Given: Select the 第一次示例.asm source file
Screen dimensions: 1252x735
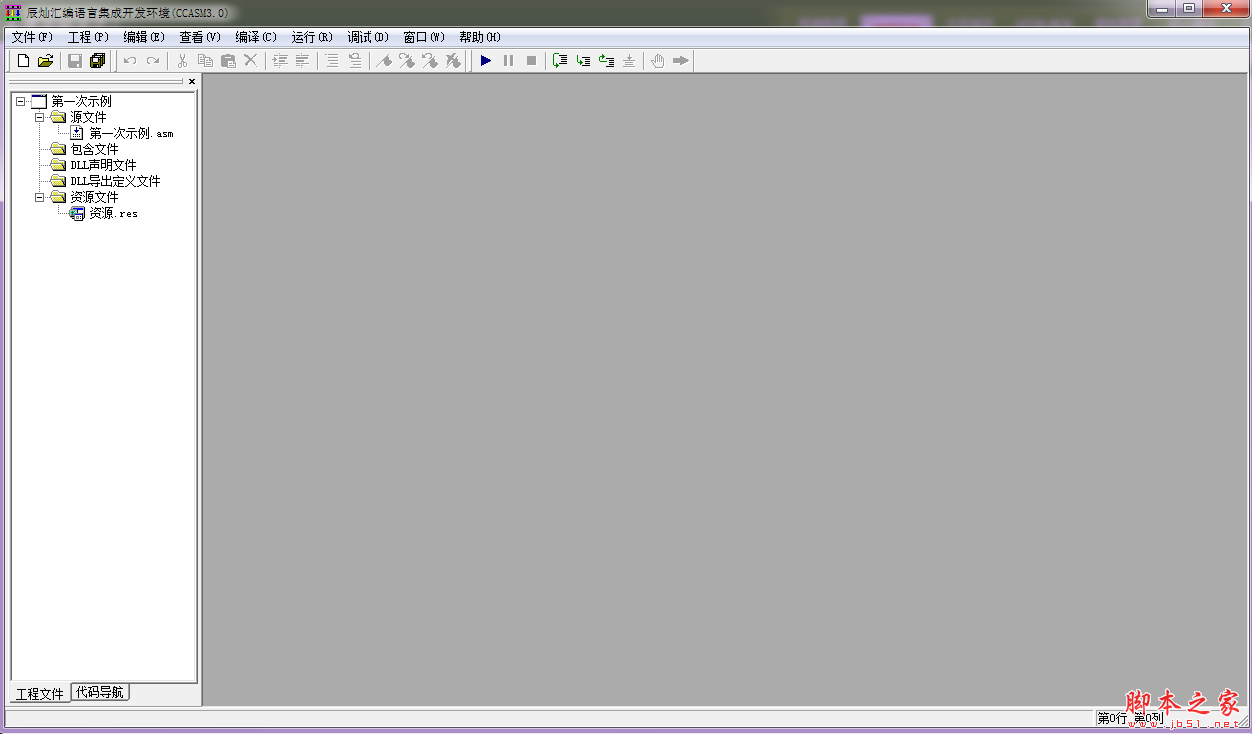Looking at the screenshot, I should tap(131, 133).
